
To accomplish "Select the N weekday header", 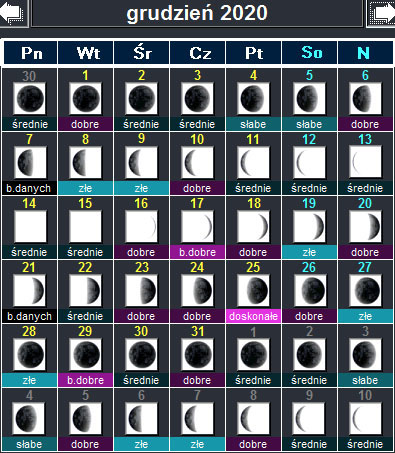I will [365, 53].
